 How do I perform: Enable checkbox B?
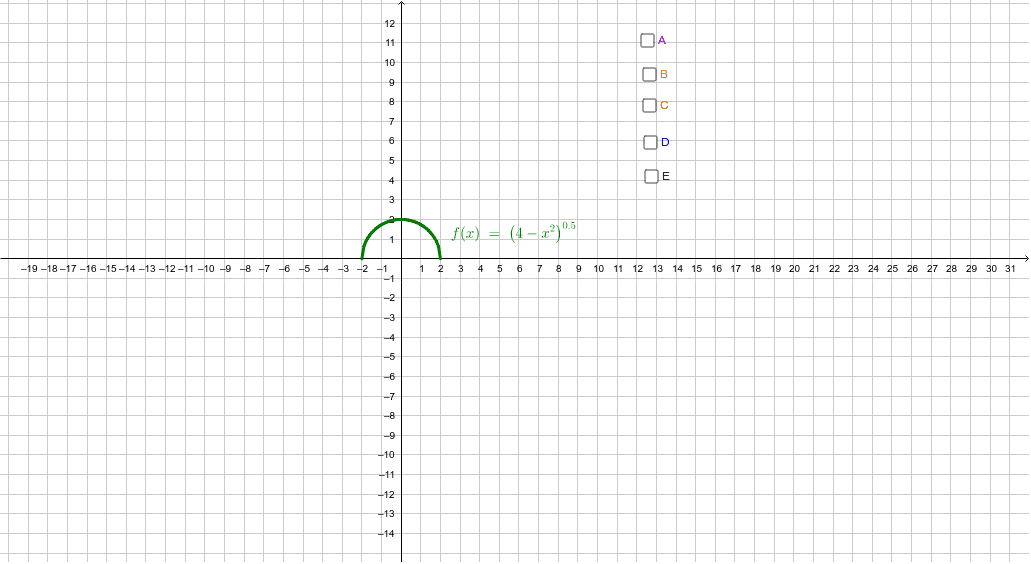coord(649,74)
